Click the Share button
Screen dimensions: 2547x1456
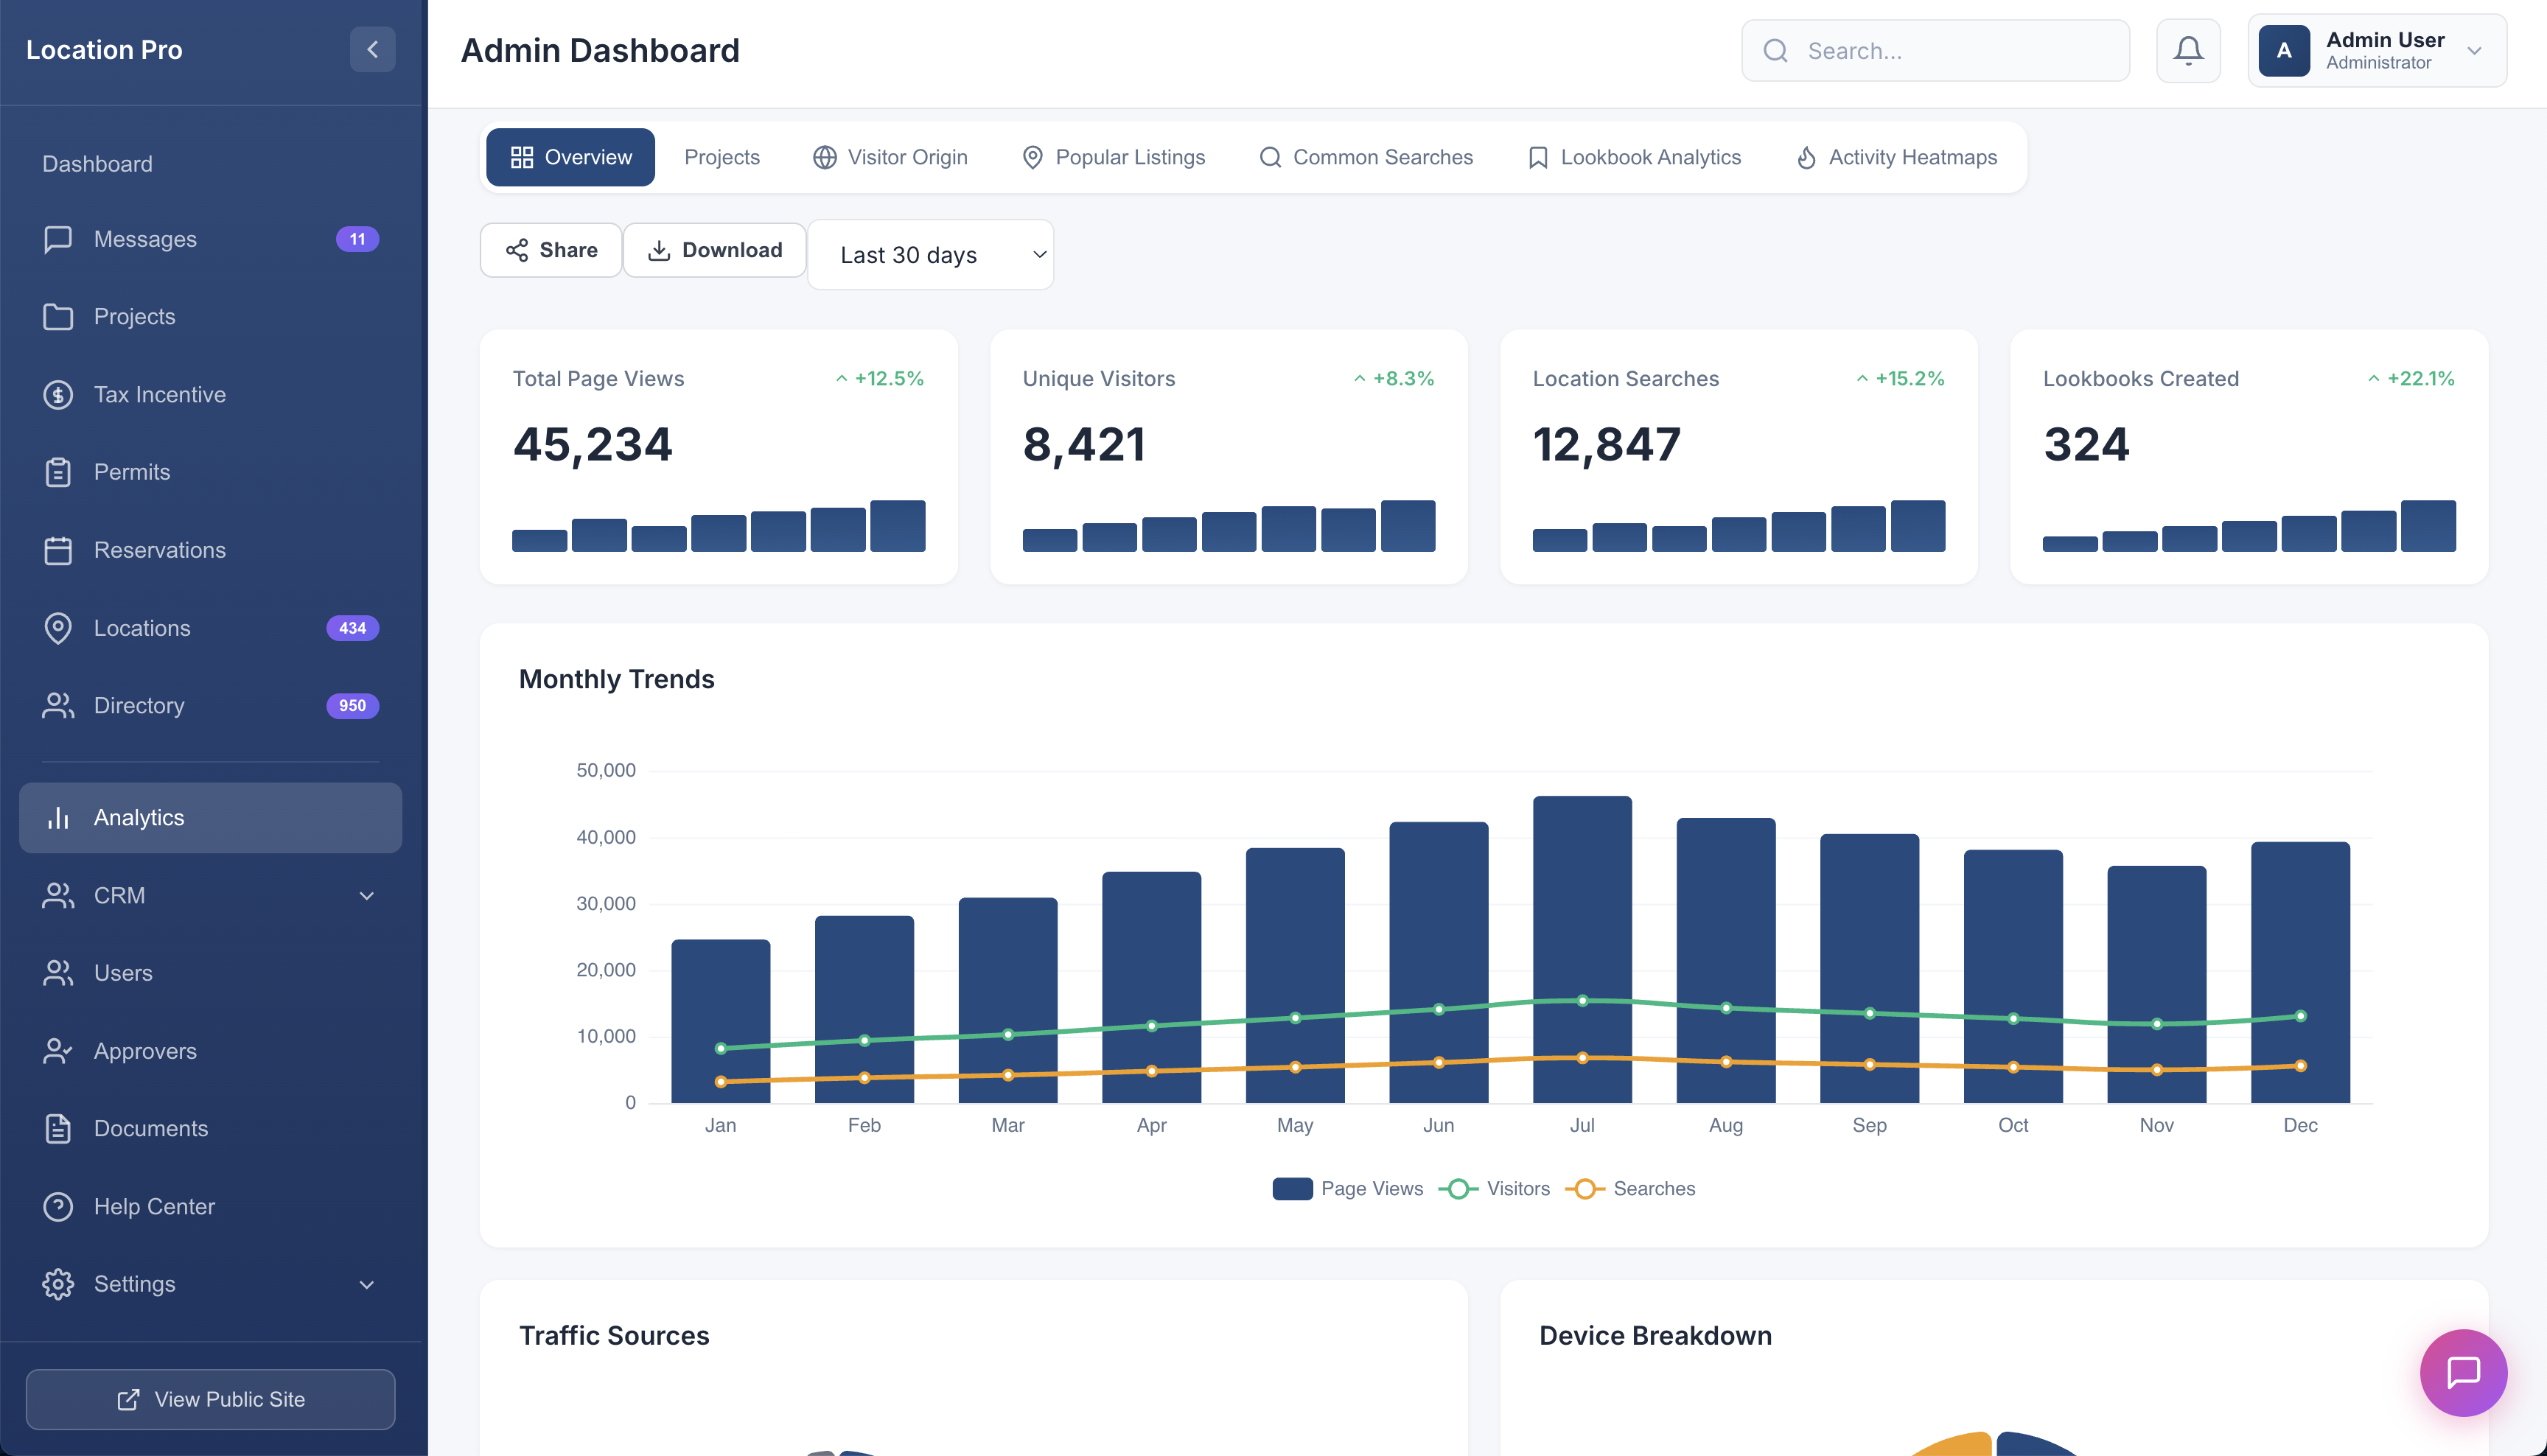[551, 250]
